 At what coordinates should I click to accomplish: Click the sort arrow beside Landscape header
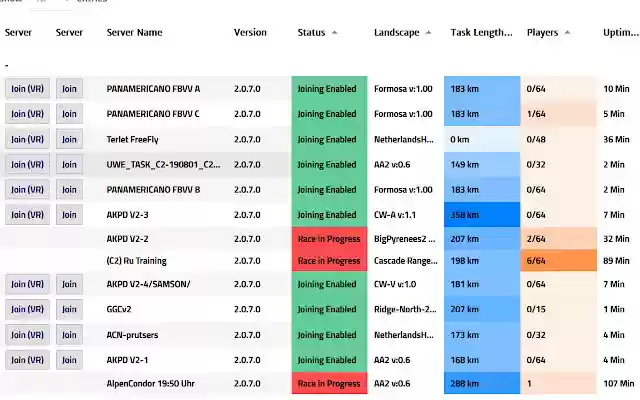428,33
